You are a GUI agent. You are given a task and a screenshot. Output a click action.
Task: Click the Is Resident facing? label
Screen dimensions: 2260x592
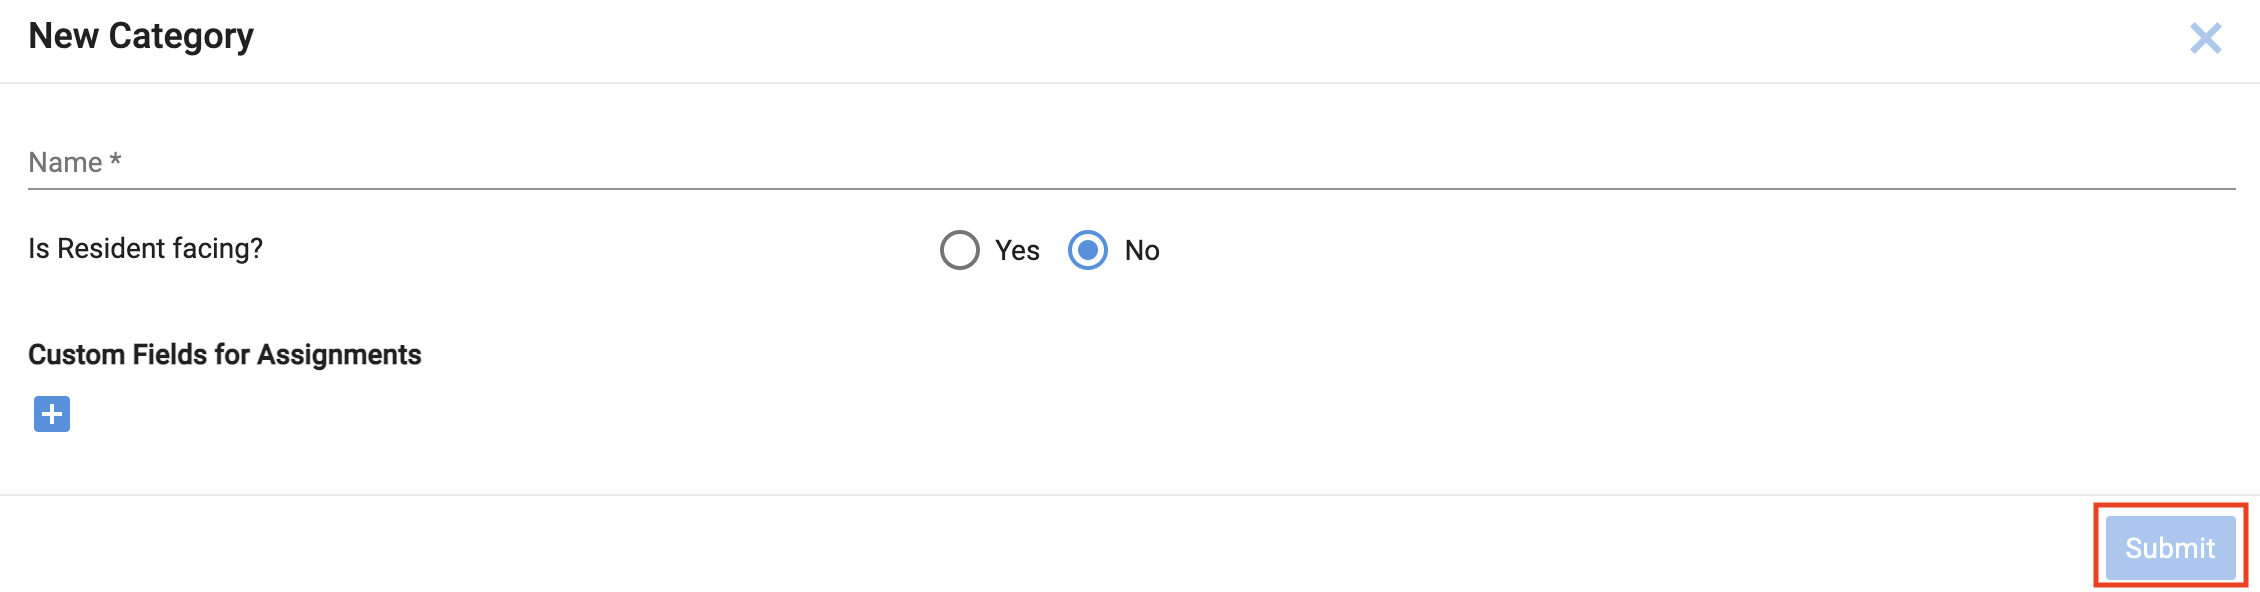pos(145,249)
